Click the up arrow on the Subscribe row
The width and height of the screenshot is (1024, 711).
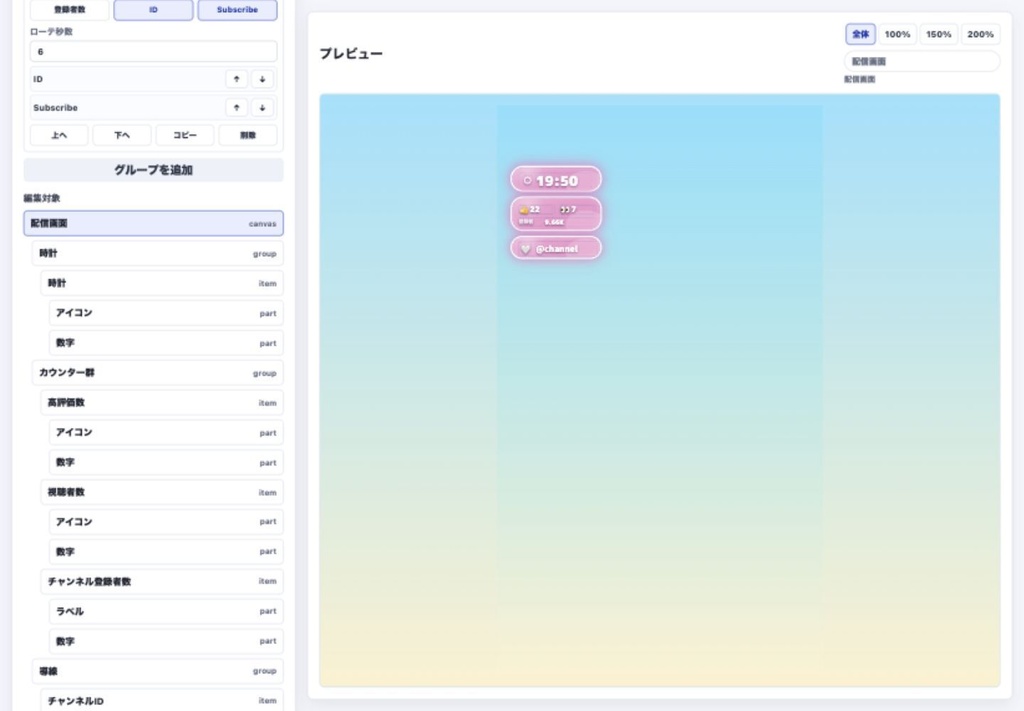(x=236, y=108)
